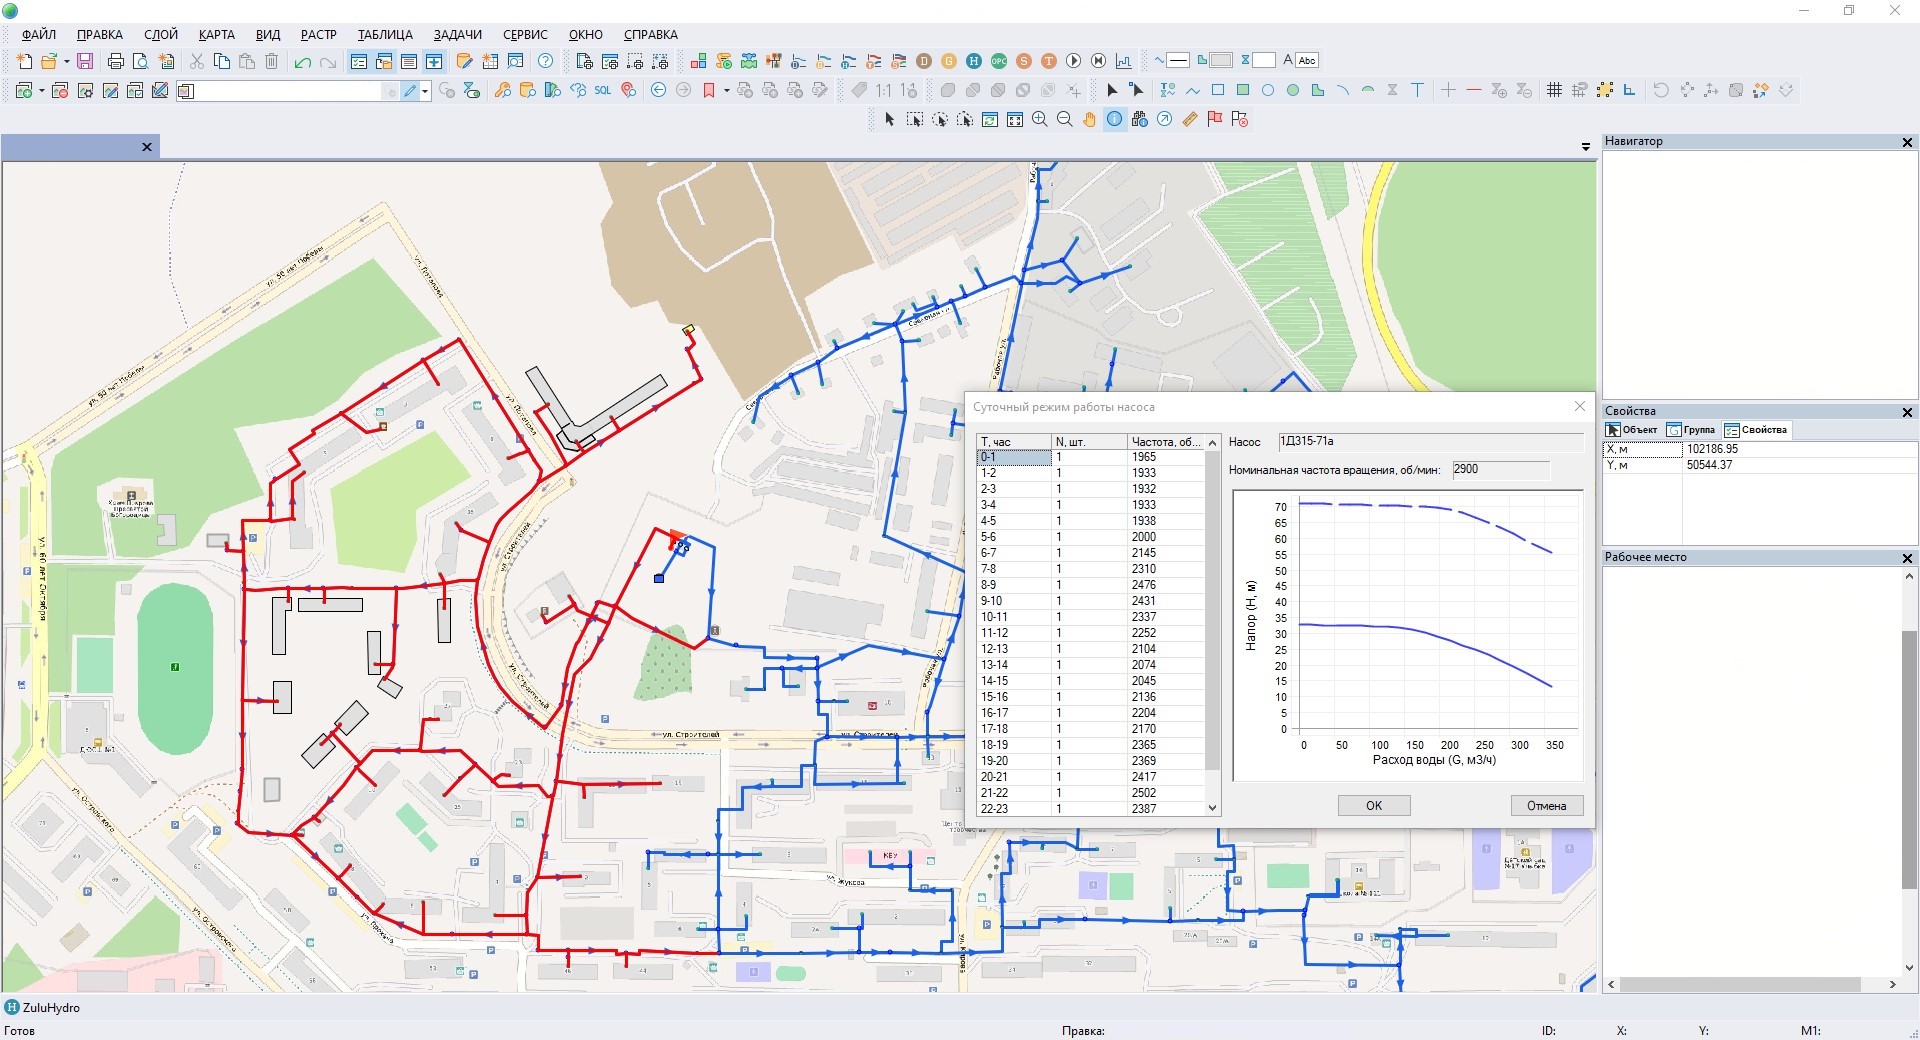
Task: Click the Save (floppy disk) icon
Action: pyautogui.click(x=85, y=61)
